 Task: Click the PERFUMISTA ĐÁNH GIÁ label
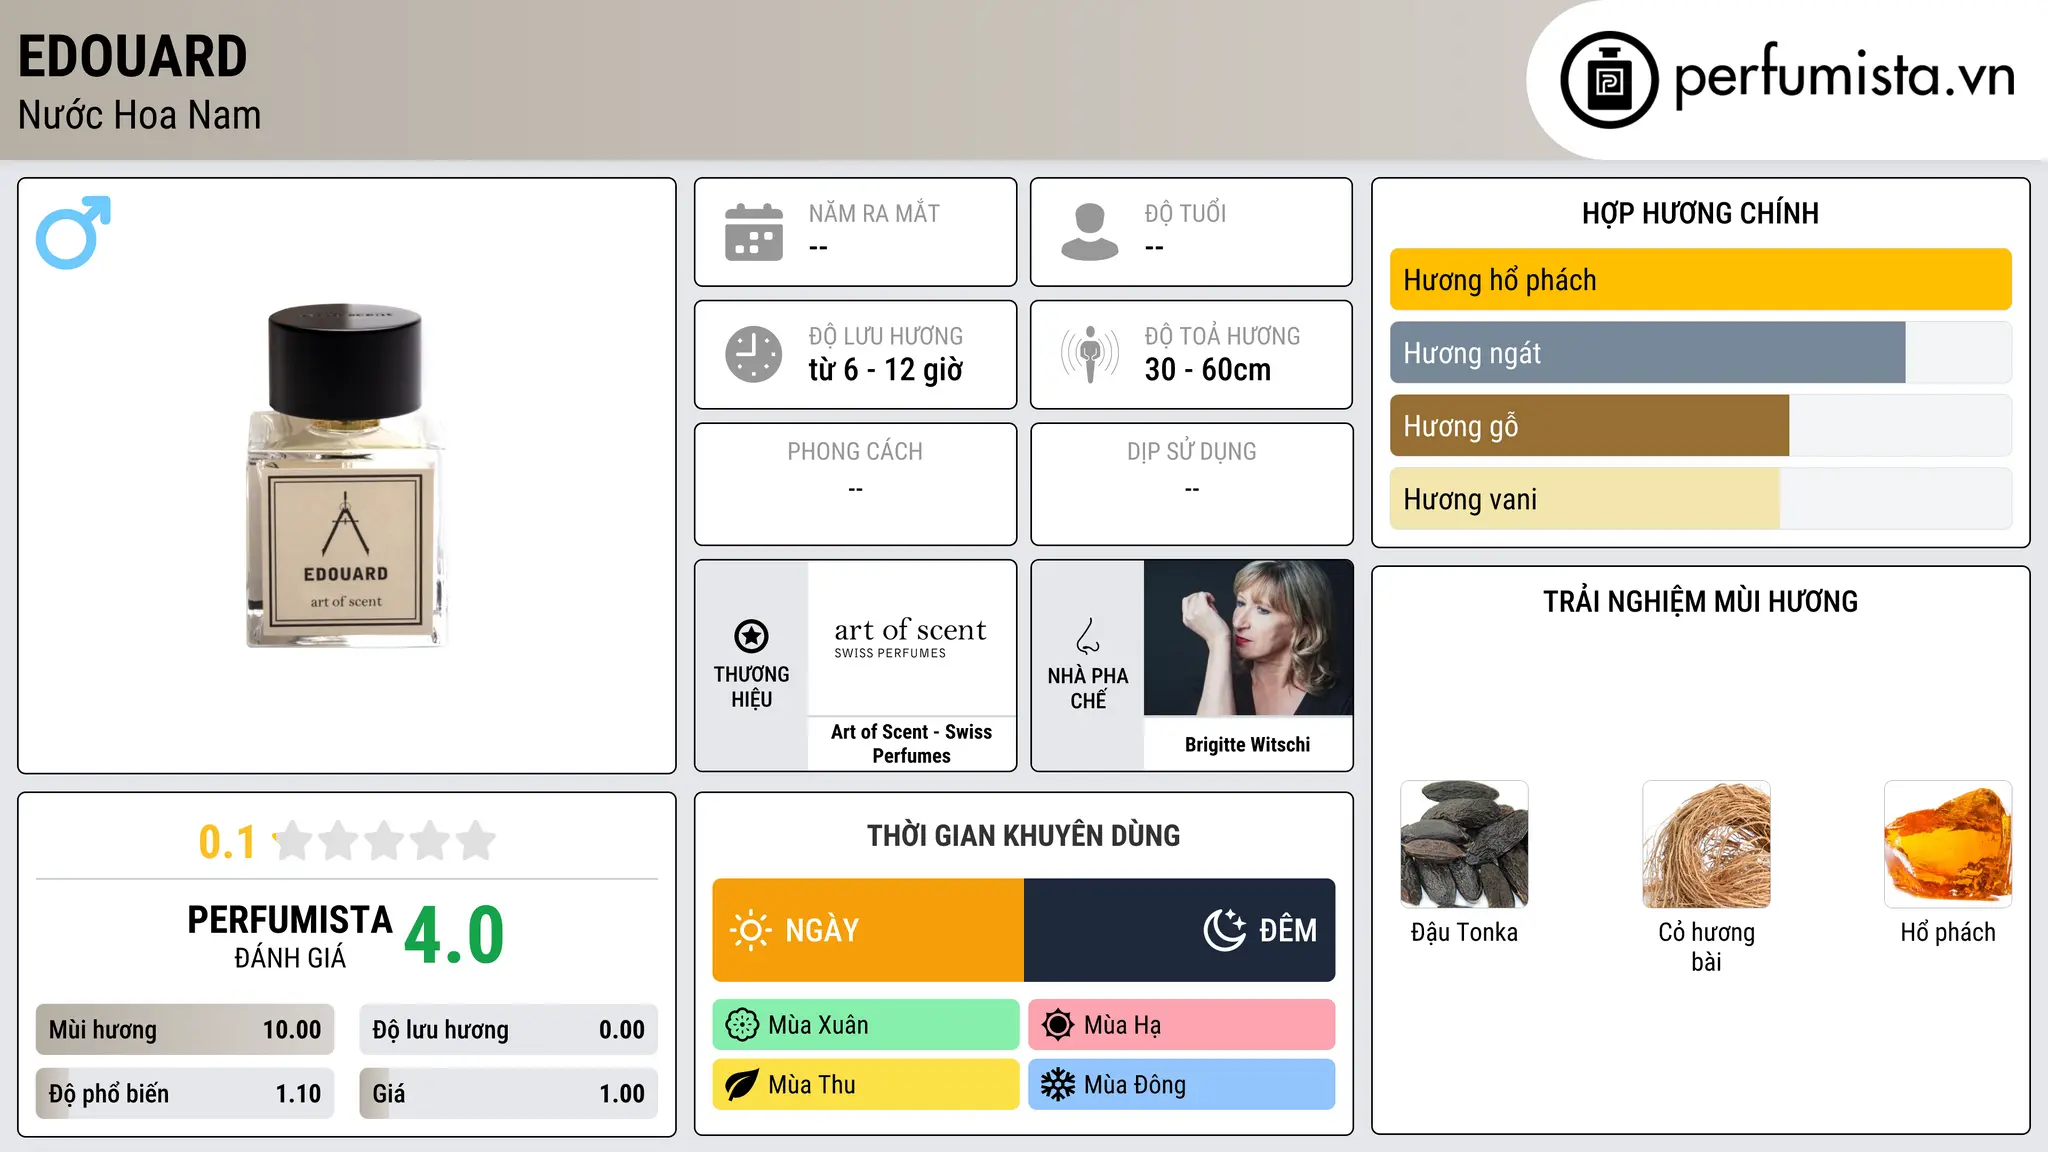click(290, 936)
